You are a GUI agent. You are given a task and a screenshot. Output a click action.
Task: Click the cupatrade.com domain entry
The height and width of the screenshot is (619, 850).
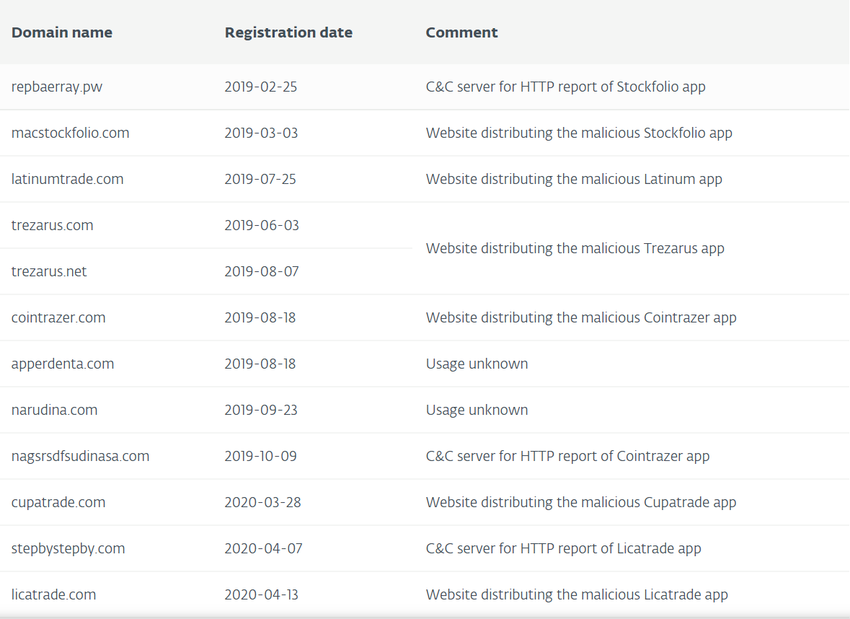58,502
